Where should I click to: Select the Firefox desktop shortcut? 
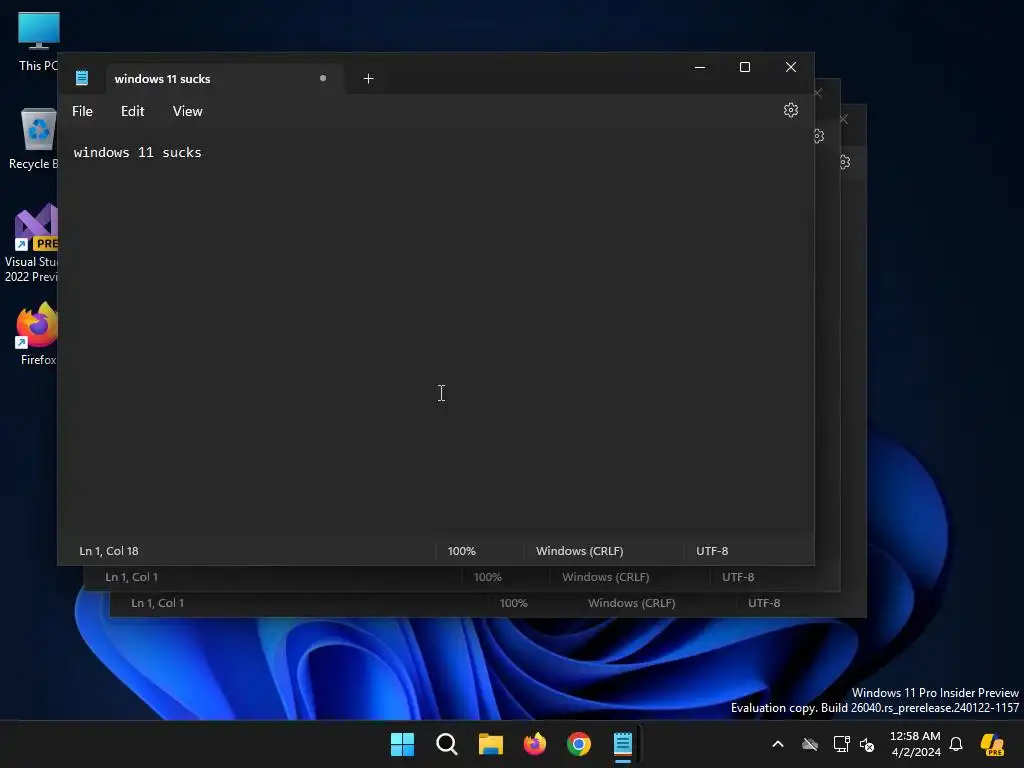(x=37, y=334)
